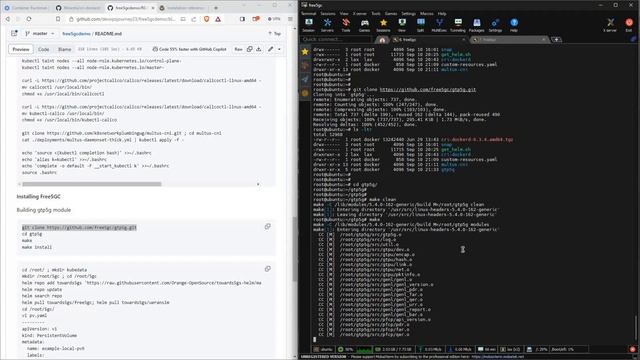Image resolution: width=640 pixels, height=360 pixels.
Task: Open the X server menu
Action: coord(360,13)
